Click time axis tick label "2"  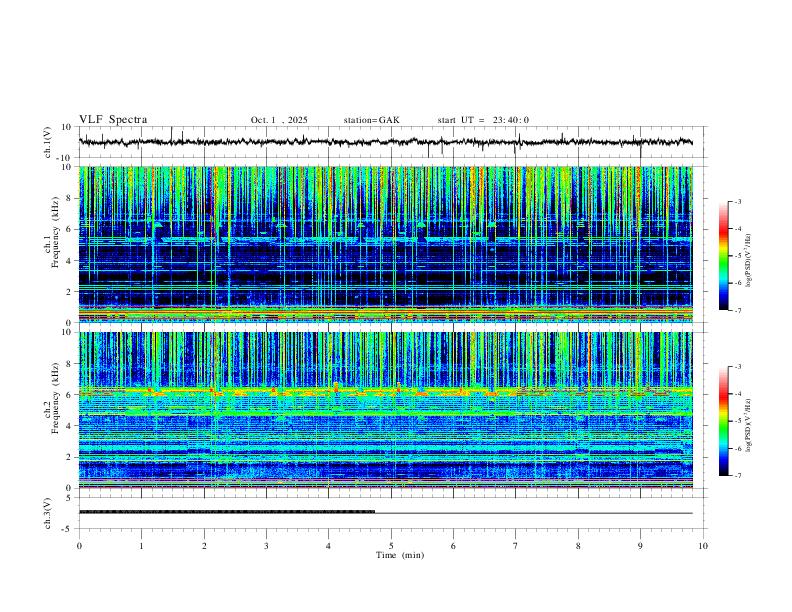point(204,546)
